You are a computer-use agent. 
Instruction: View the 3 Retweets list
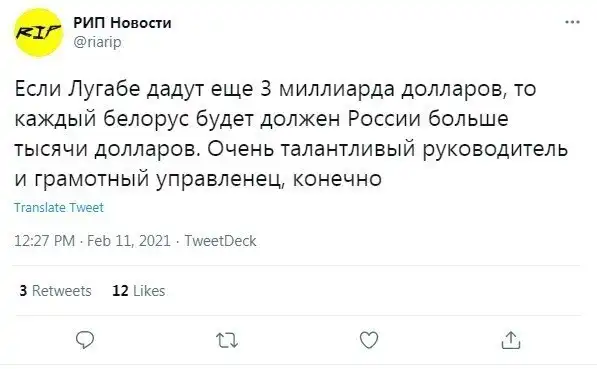click(x=56, y=291)
